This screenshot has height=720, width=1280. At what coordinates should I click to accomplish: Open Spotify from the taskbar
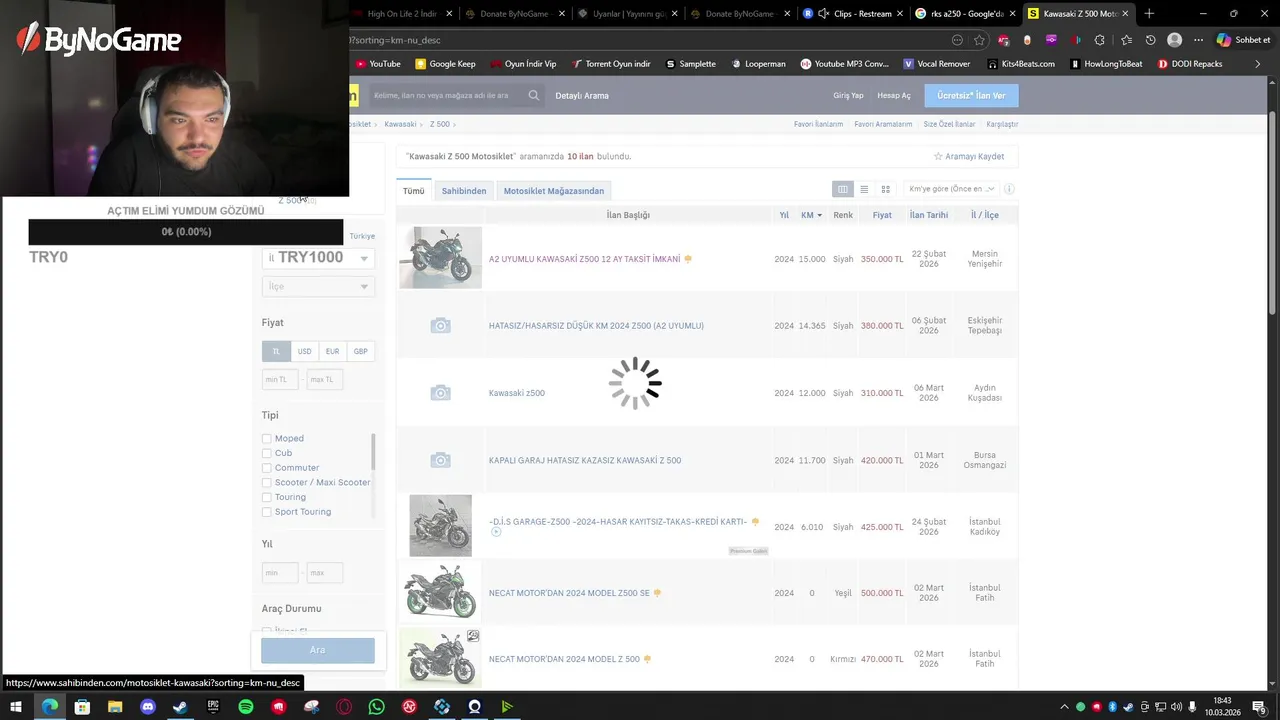(246, 707)
